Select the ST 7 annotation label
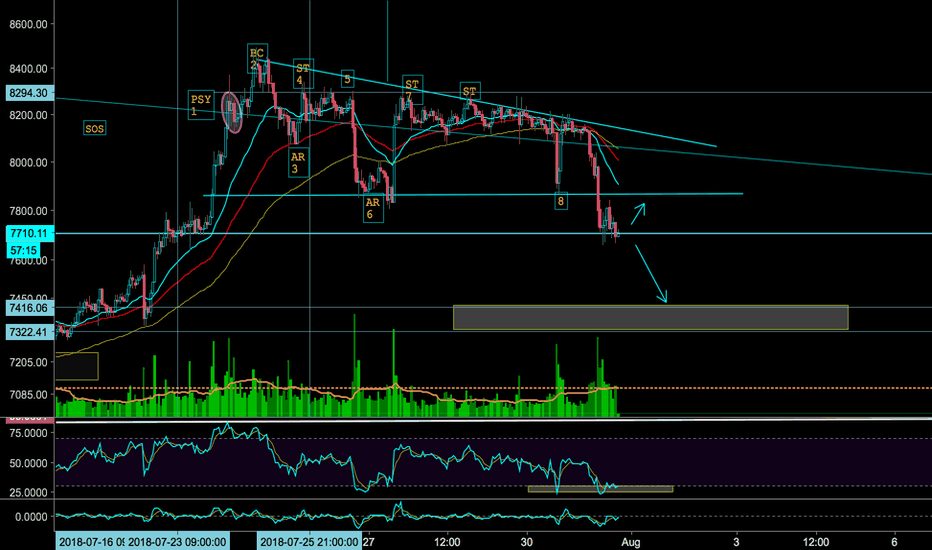The width and height of the screenshot is (932, 550). 412,90
